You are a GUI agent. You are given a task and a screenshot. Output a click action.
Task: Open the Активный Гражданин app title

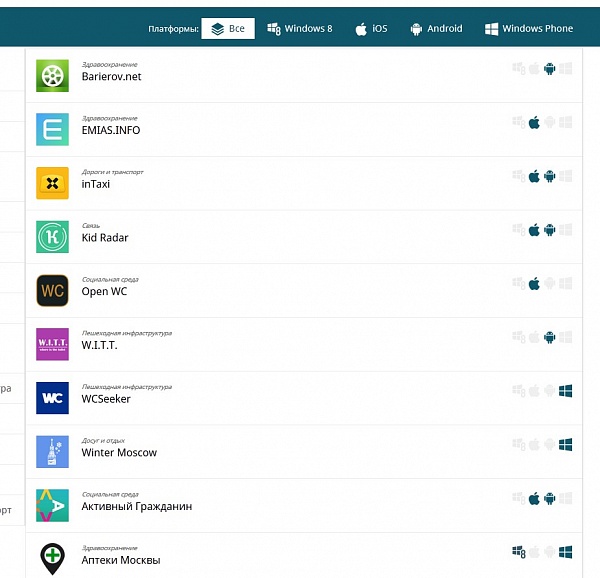click(x=137, y=506)
